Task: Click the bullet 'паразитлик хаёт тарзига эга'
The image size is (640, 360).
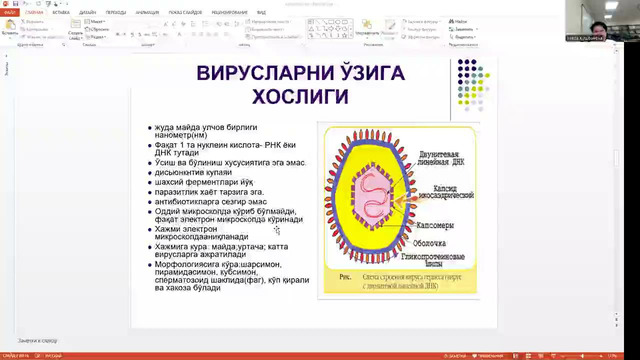Action: point(209,192)
